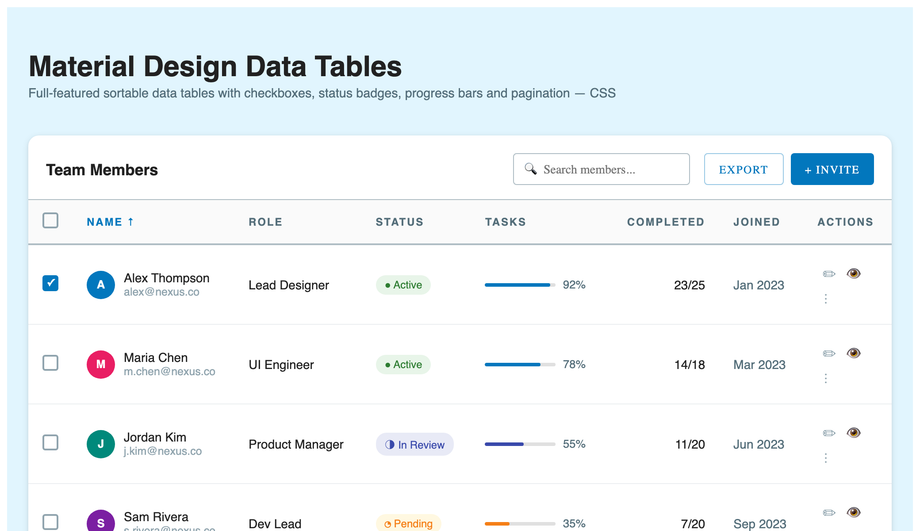Sort by the JOINED column header
Image resolution: width=920 pixels, height=531 pixels.
click(x=756, y=222)
